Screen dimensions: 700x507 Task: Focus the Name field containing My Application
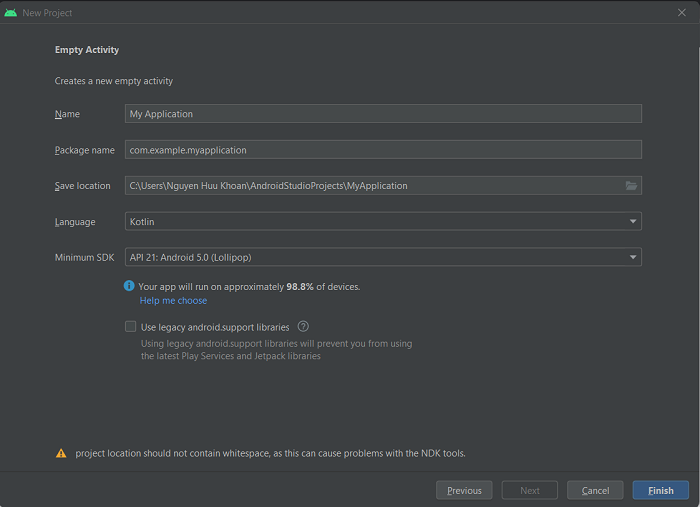click(383, 114)
